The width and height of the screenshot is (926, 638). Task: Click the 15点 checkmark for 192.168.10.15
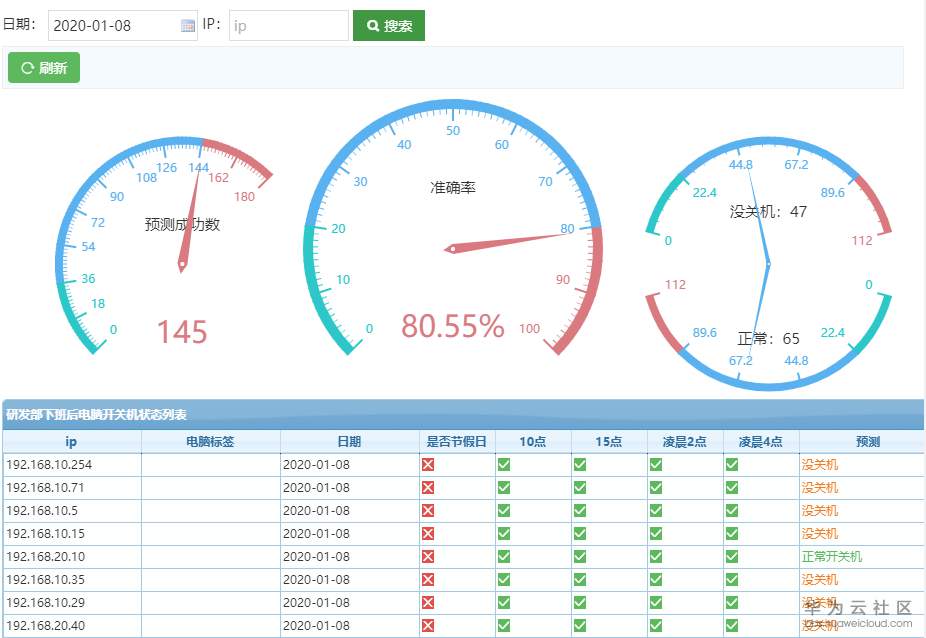pyautogui.click(x=580, y=533)
